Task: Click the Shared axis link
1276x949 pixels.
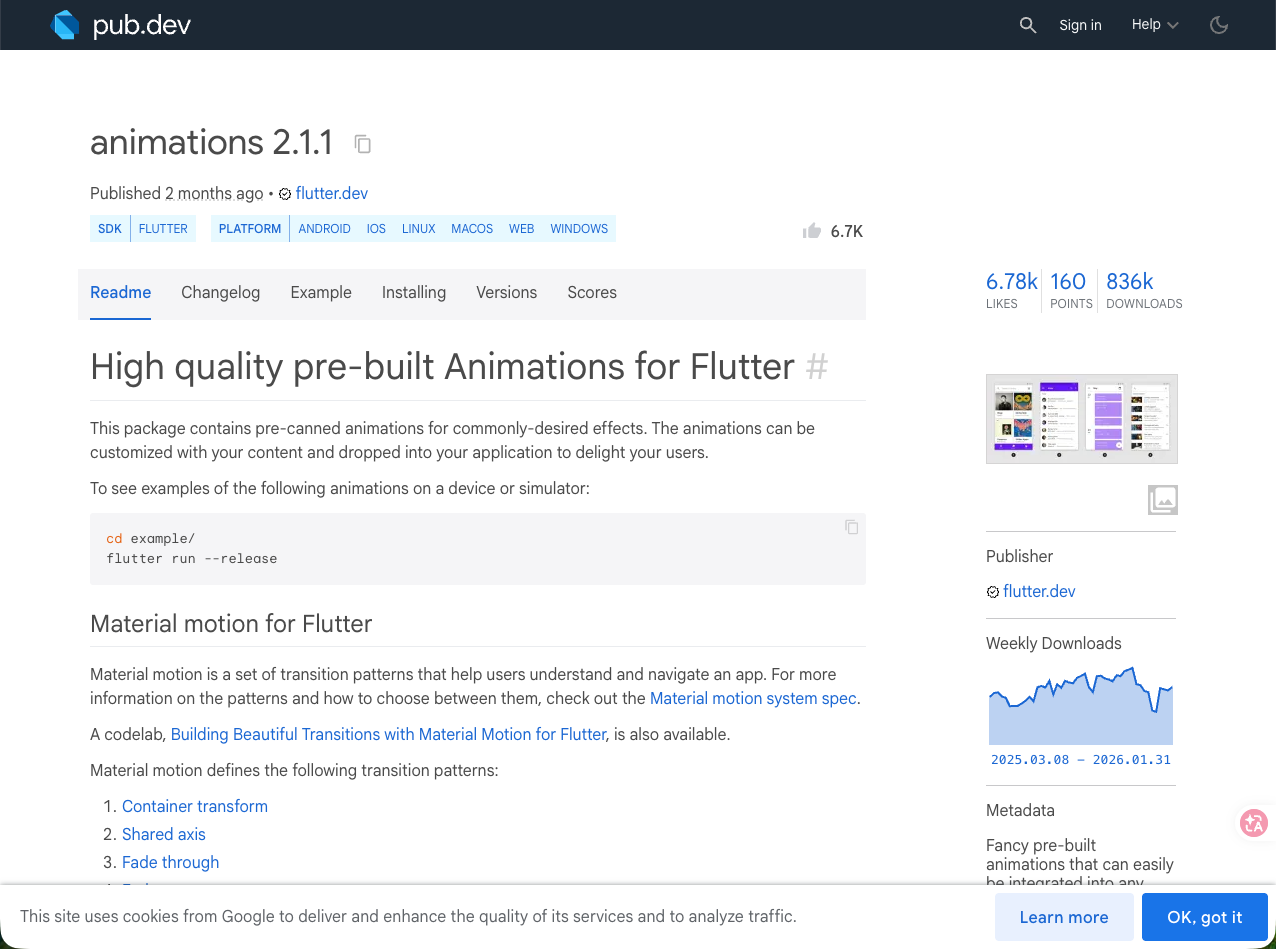Action: pyautogui.click(x=164, y=834)
